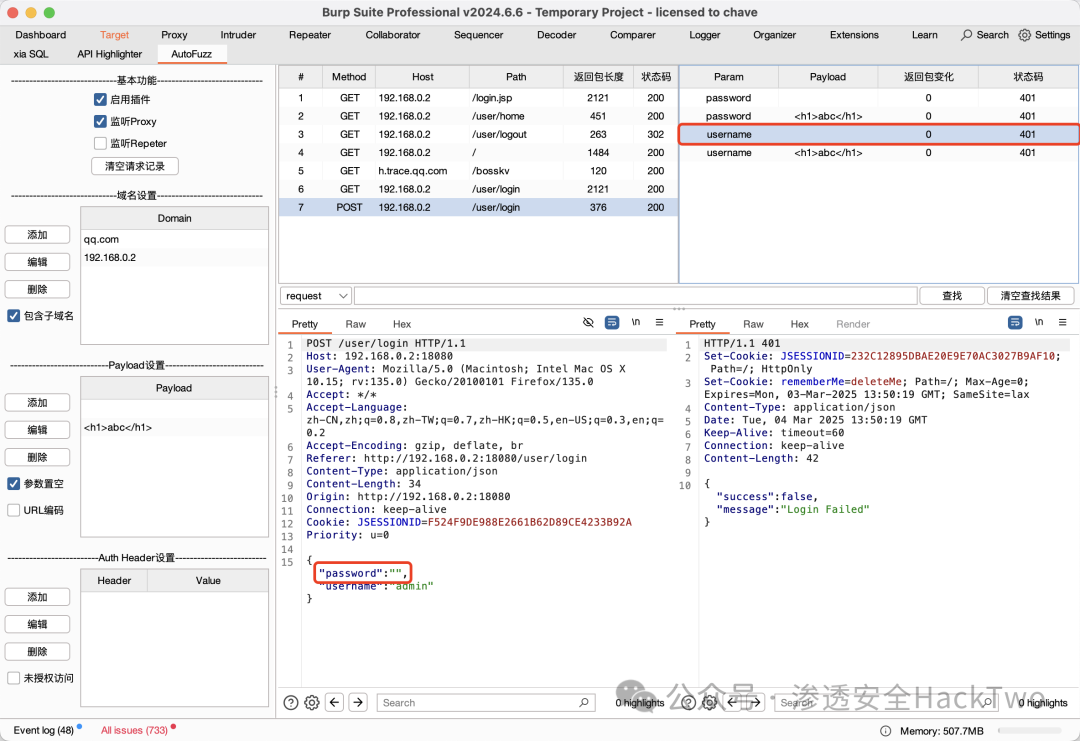1080x741 pixels.
Task: Open the Repeater tab
Action: 309,34
